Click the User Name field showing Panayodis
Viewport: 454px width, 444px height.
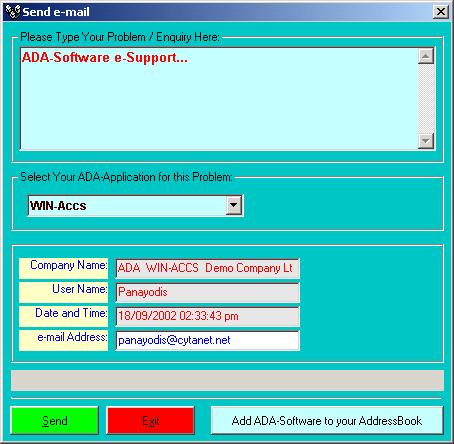point(208,292)
